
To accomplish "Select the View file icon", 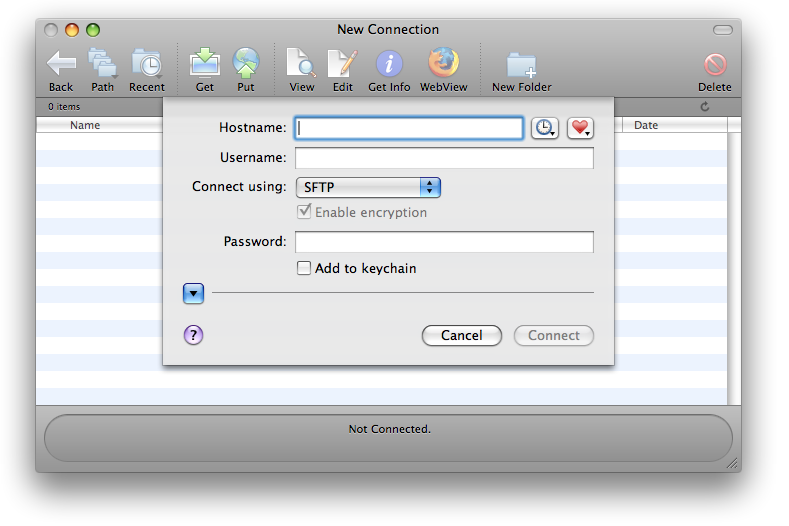I will (x=301, y=65).
